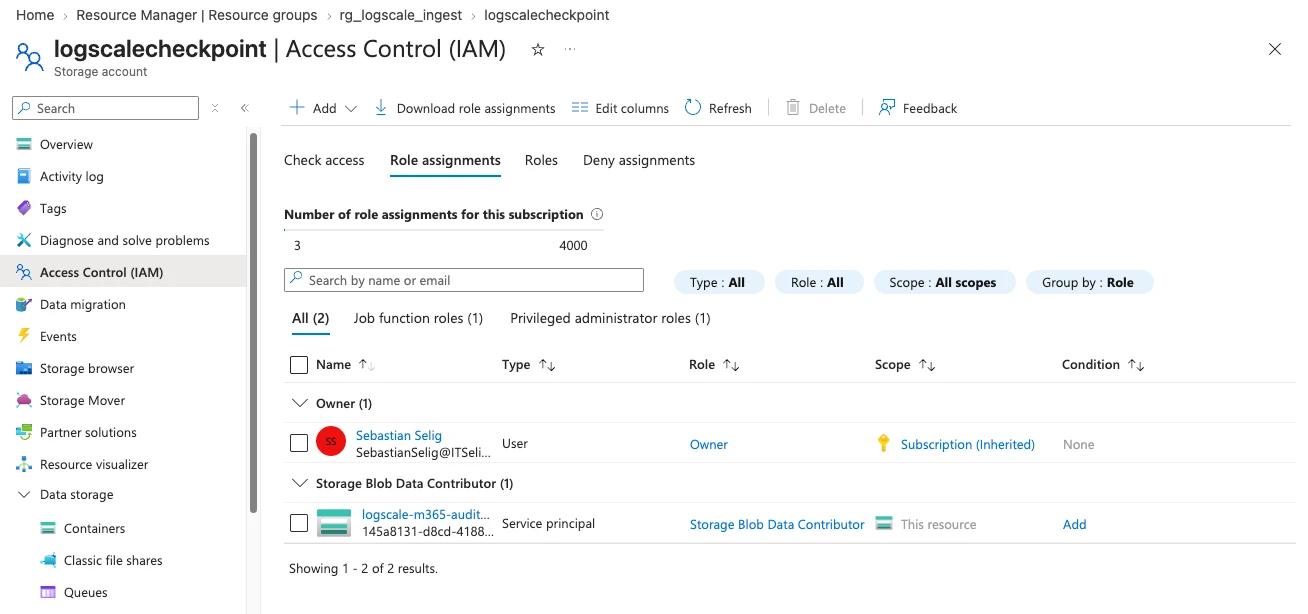The image size is (1308, 614).
Task: Go to Resource Manager | Resource groups breadcrumb
Action: (197, 15)
